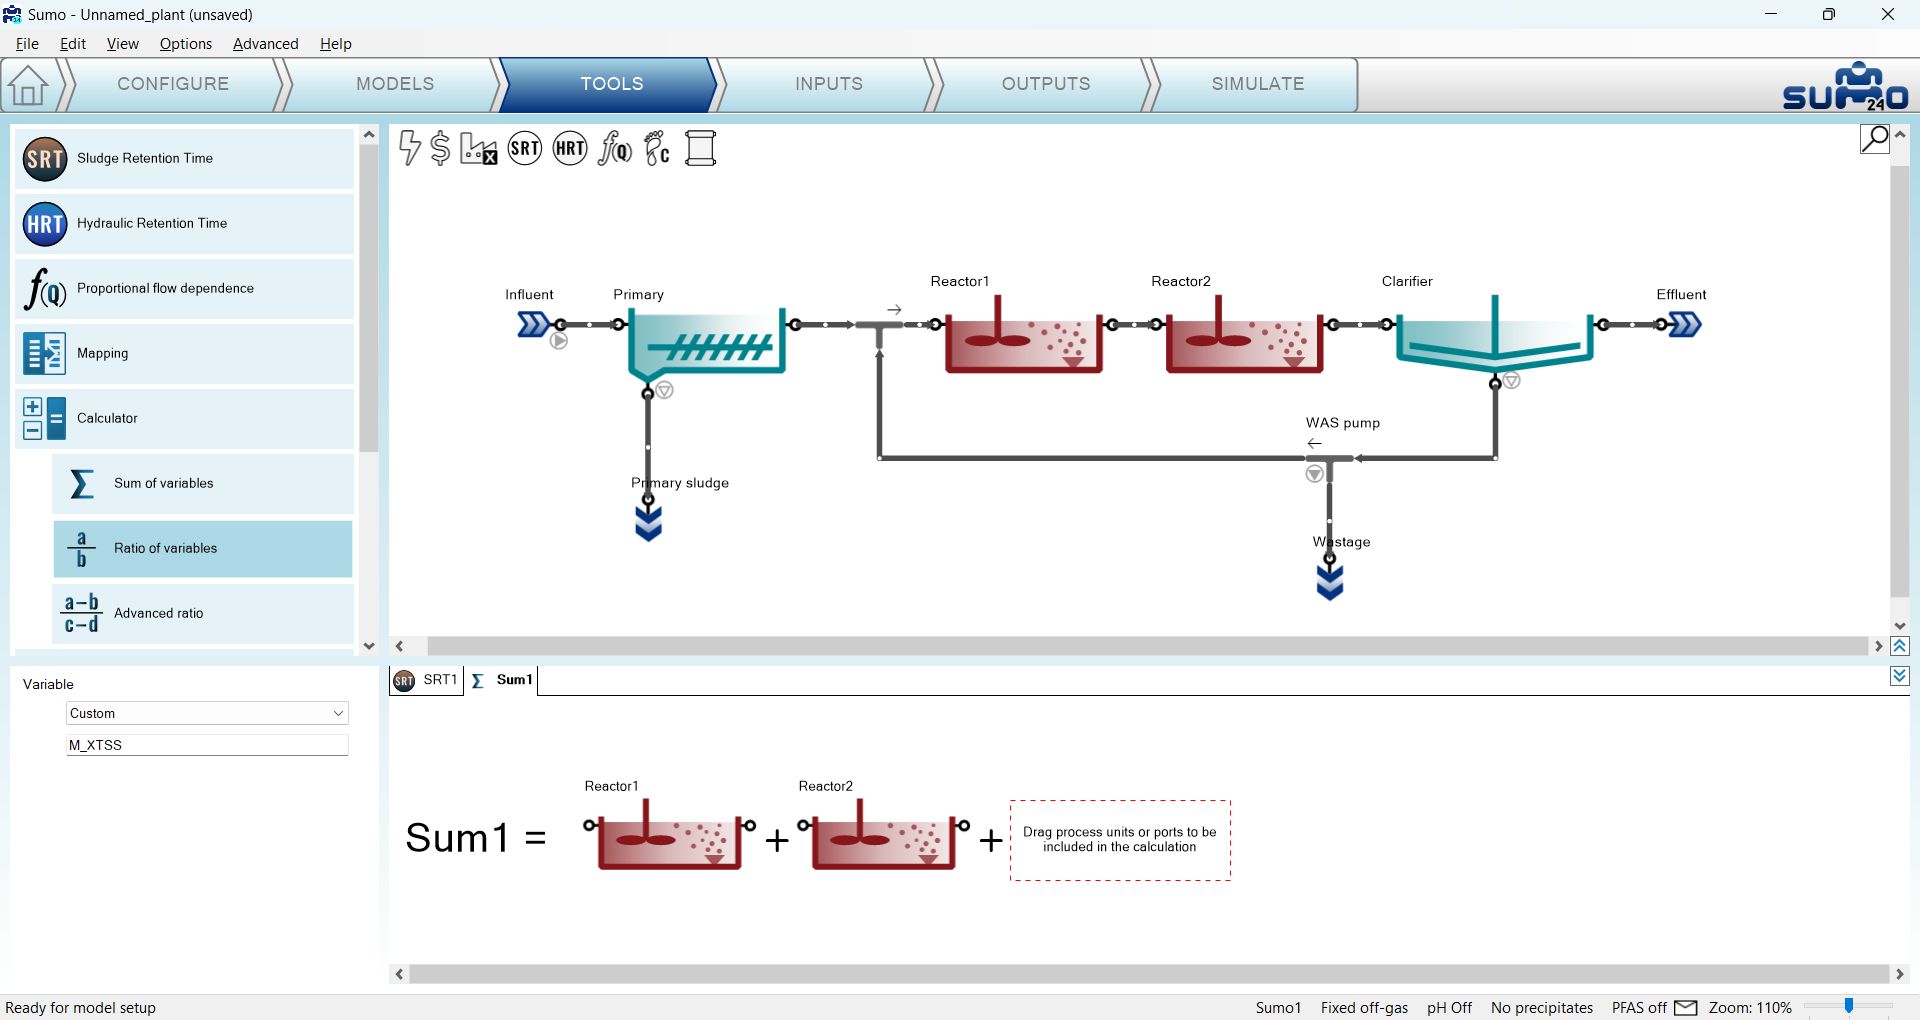The width and height of the screenshot is (1920, 1020).
Task: Open the carbon footprint toolbar icon
Action: point(657,149)
